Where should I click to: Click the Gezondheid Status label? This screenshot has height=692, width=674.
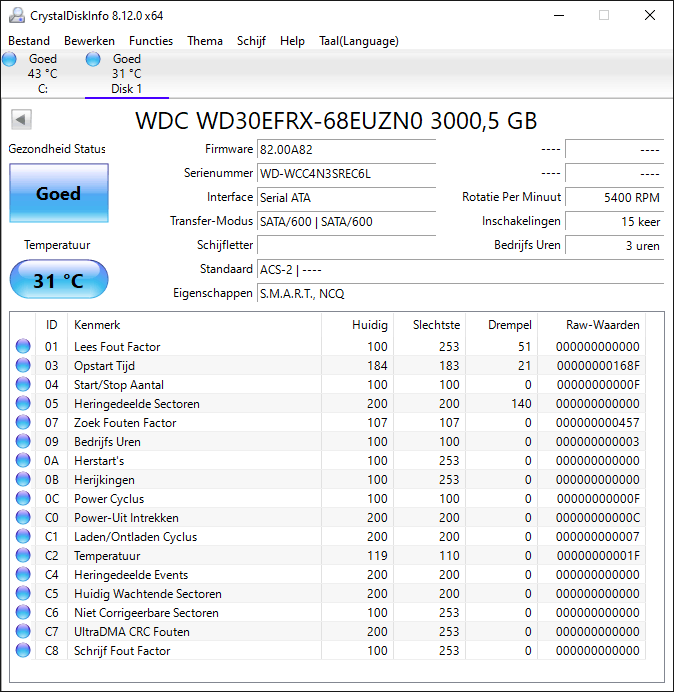pos(57,149)
